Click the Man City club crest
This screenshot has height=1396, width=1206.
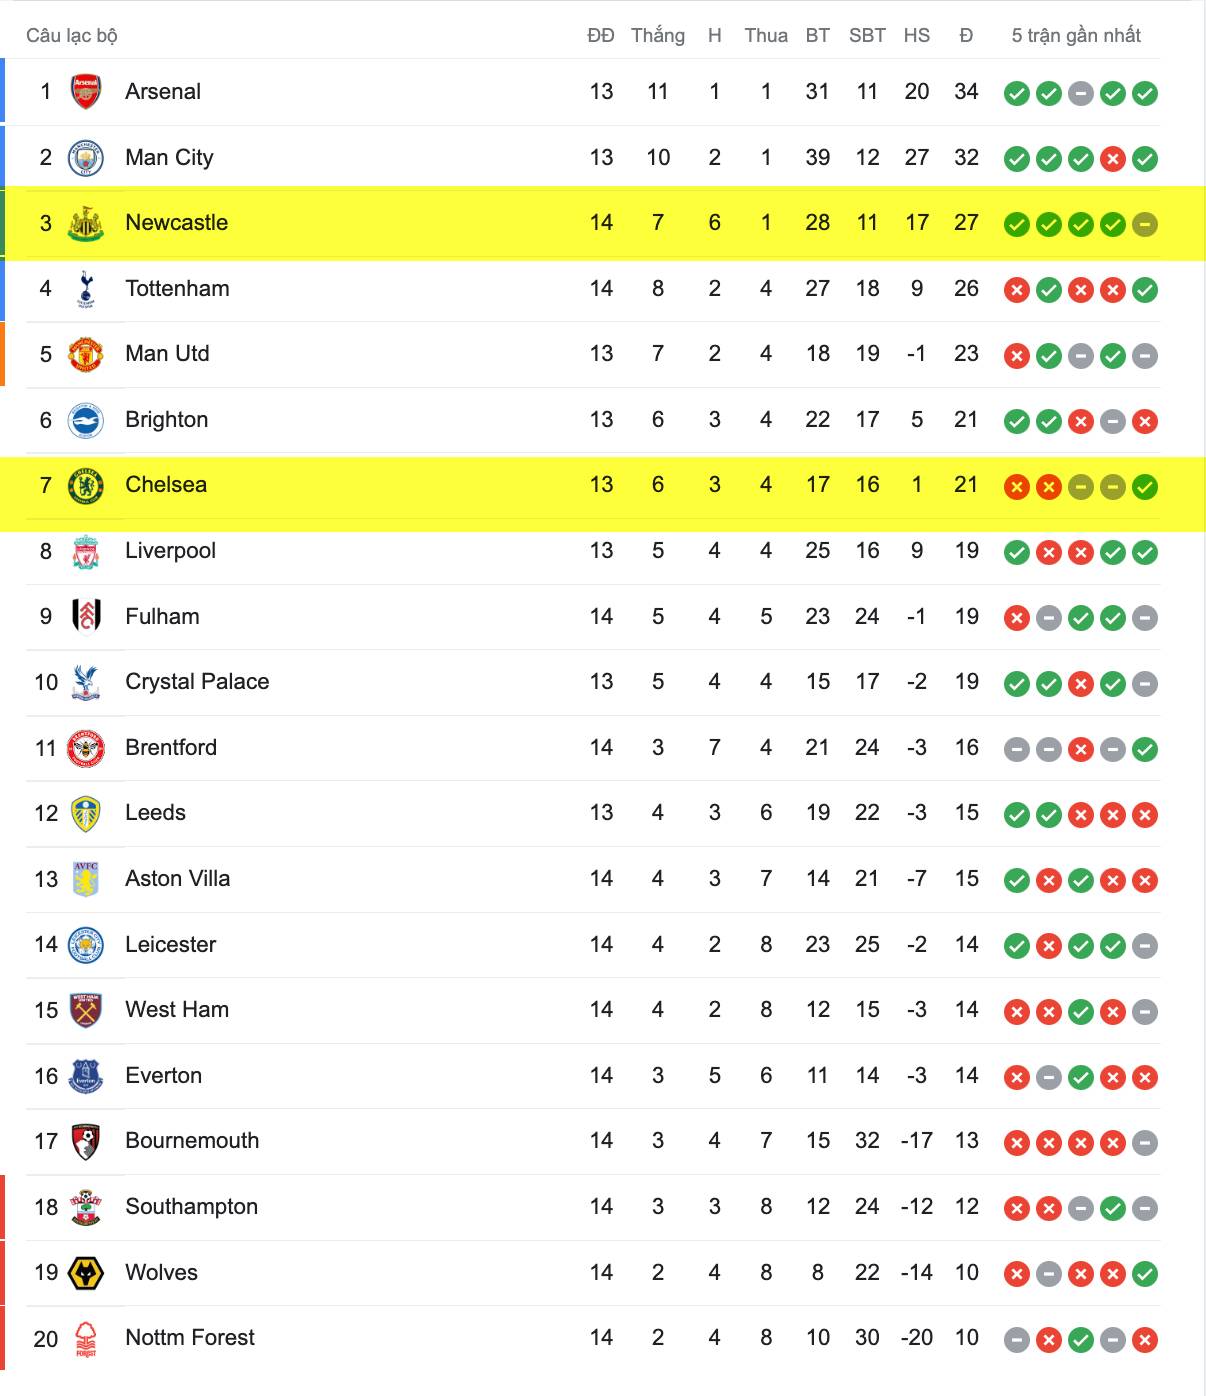point(86,158)
